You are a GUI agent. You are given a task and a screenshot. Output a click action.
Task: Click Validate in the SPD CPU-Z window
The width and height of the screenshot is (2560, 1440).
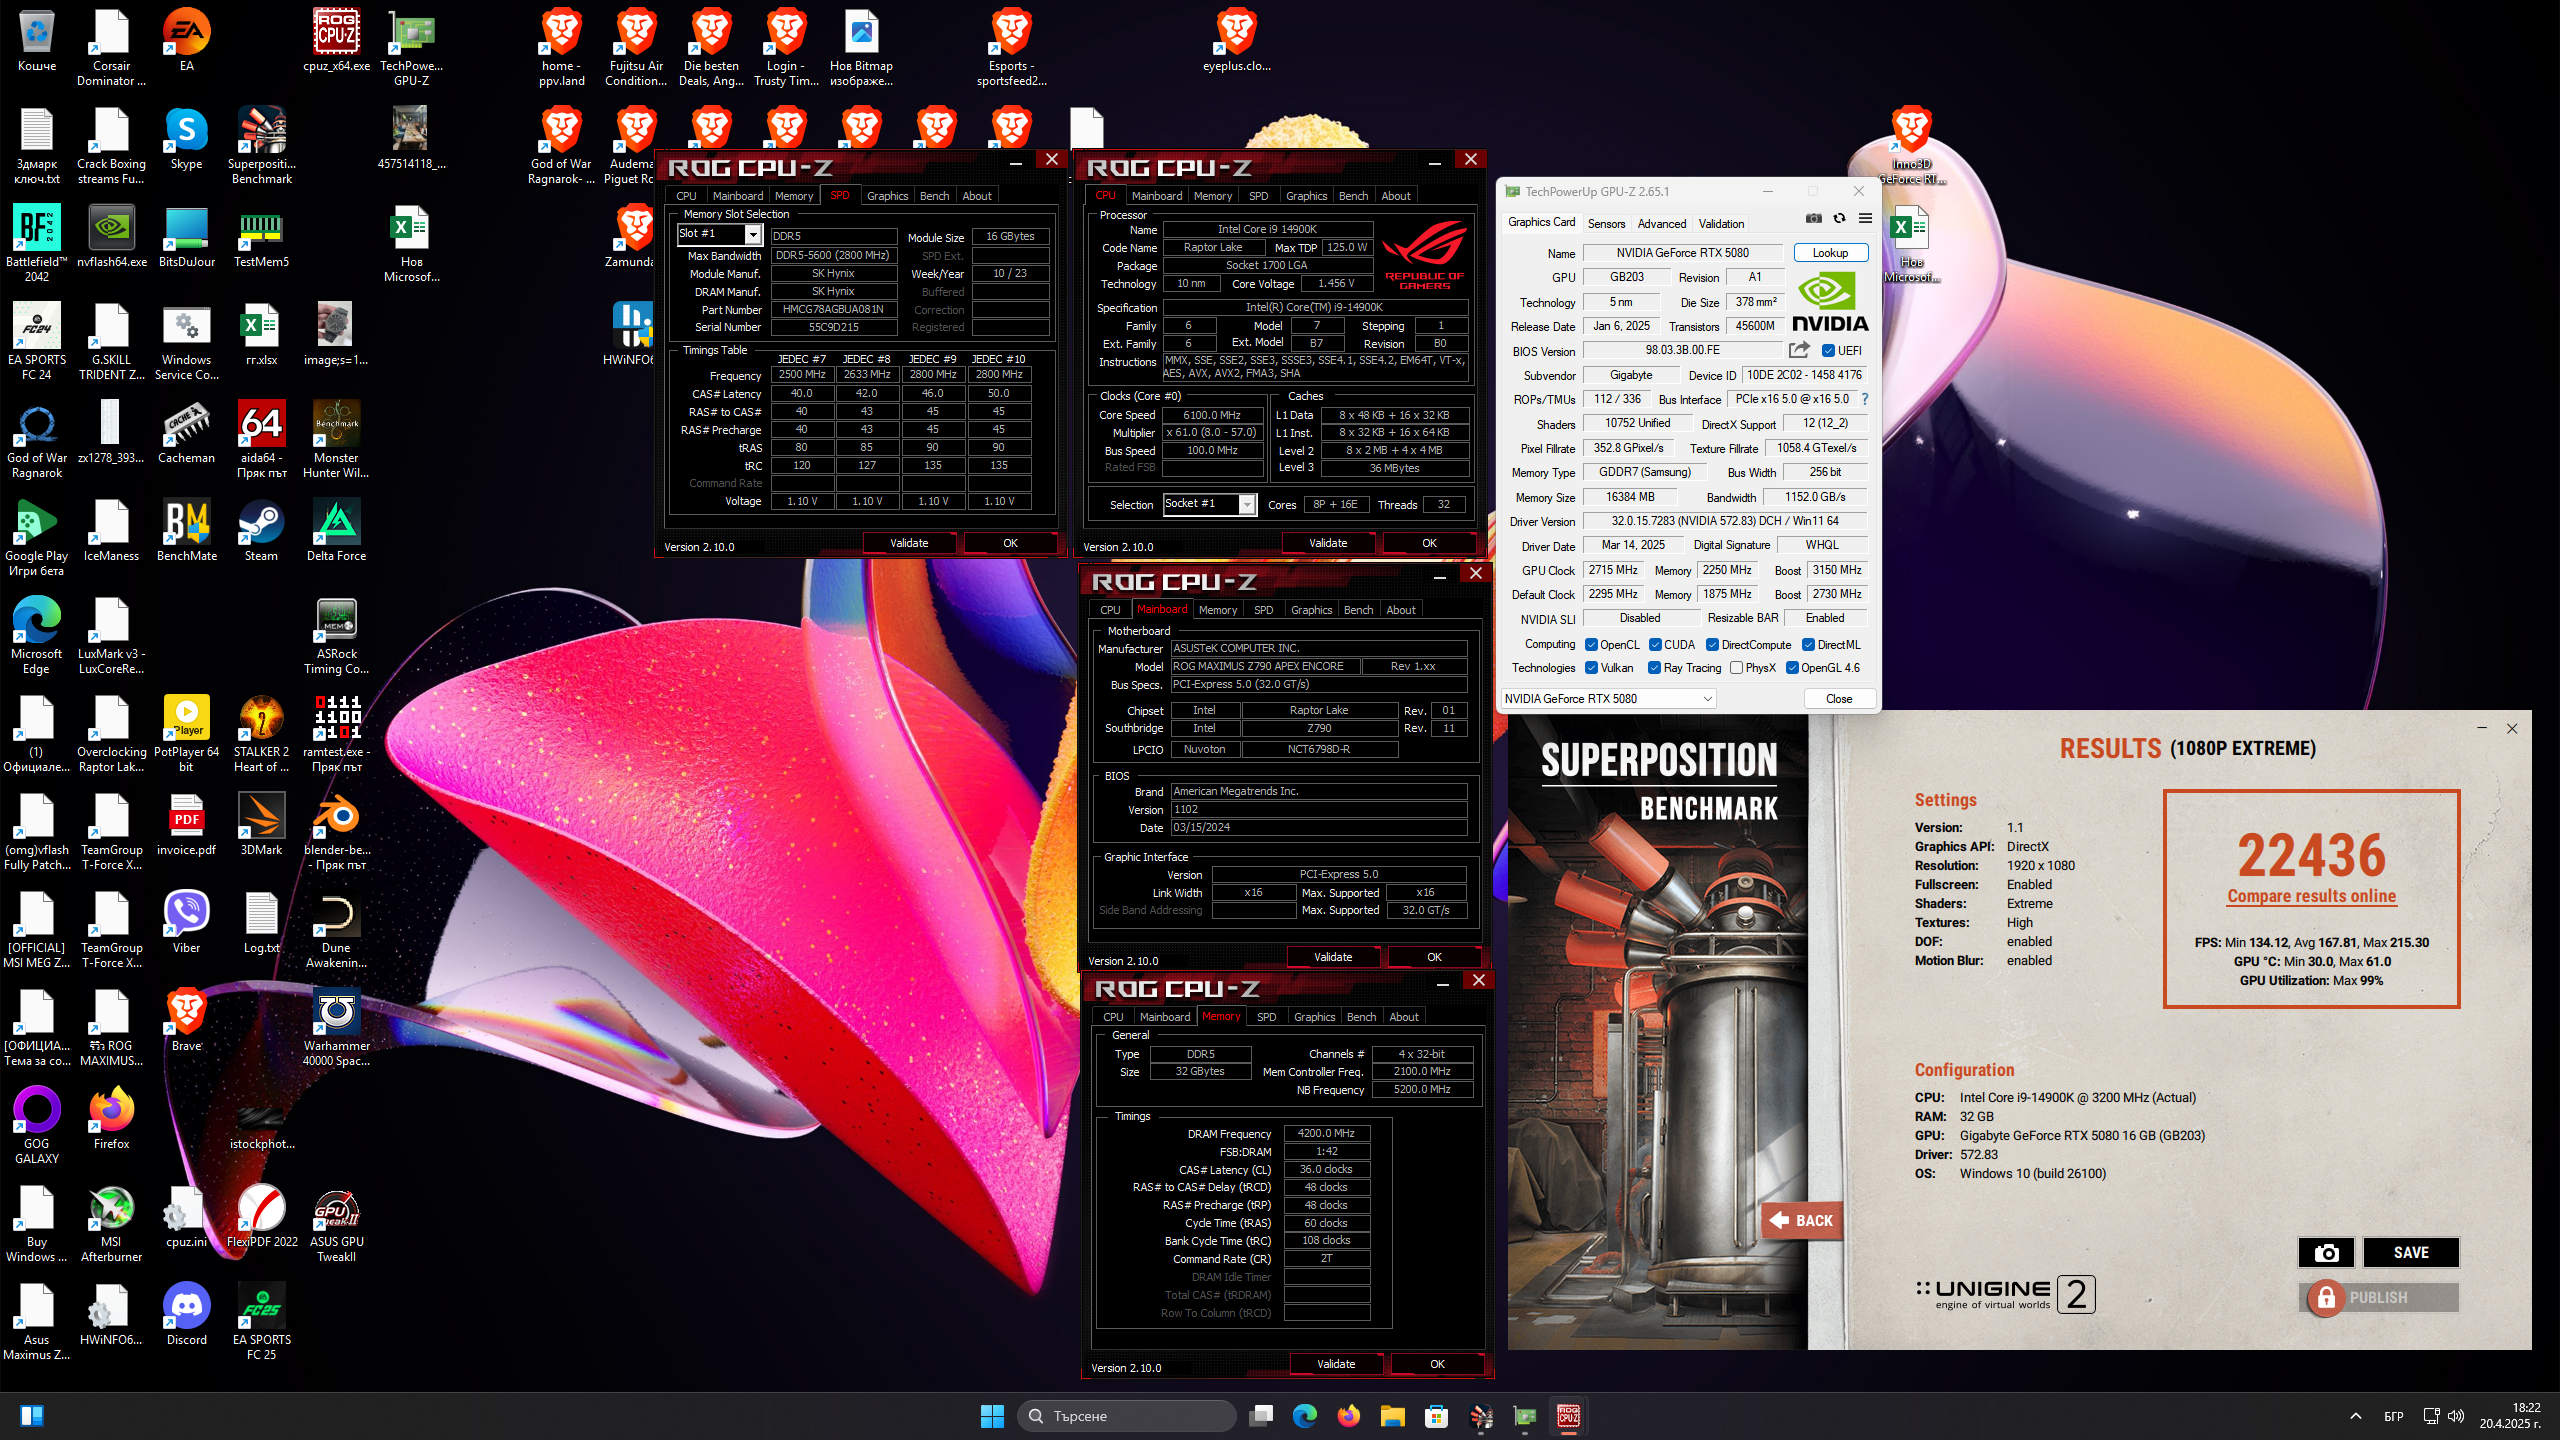[909, 543]
